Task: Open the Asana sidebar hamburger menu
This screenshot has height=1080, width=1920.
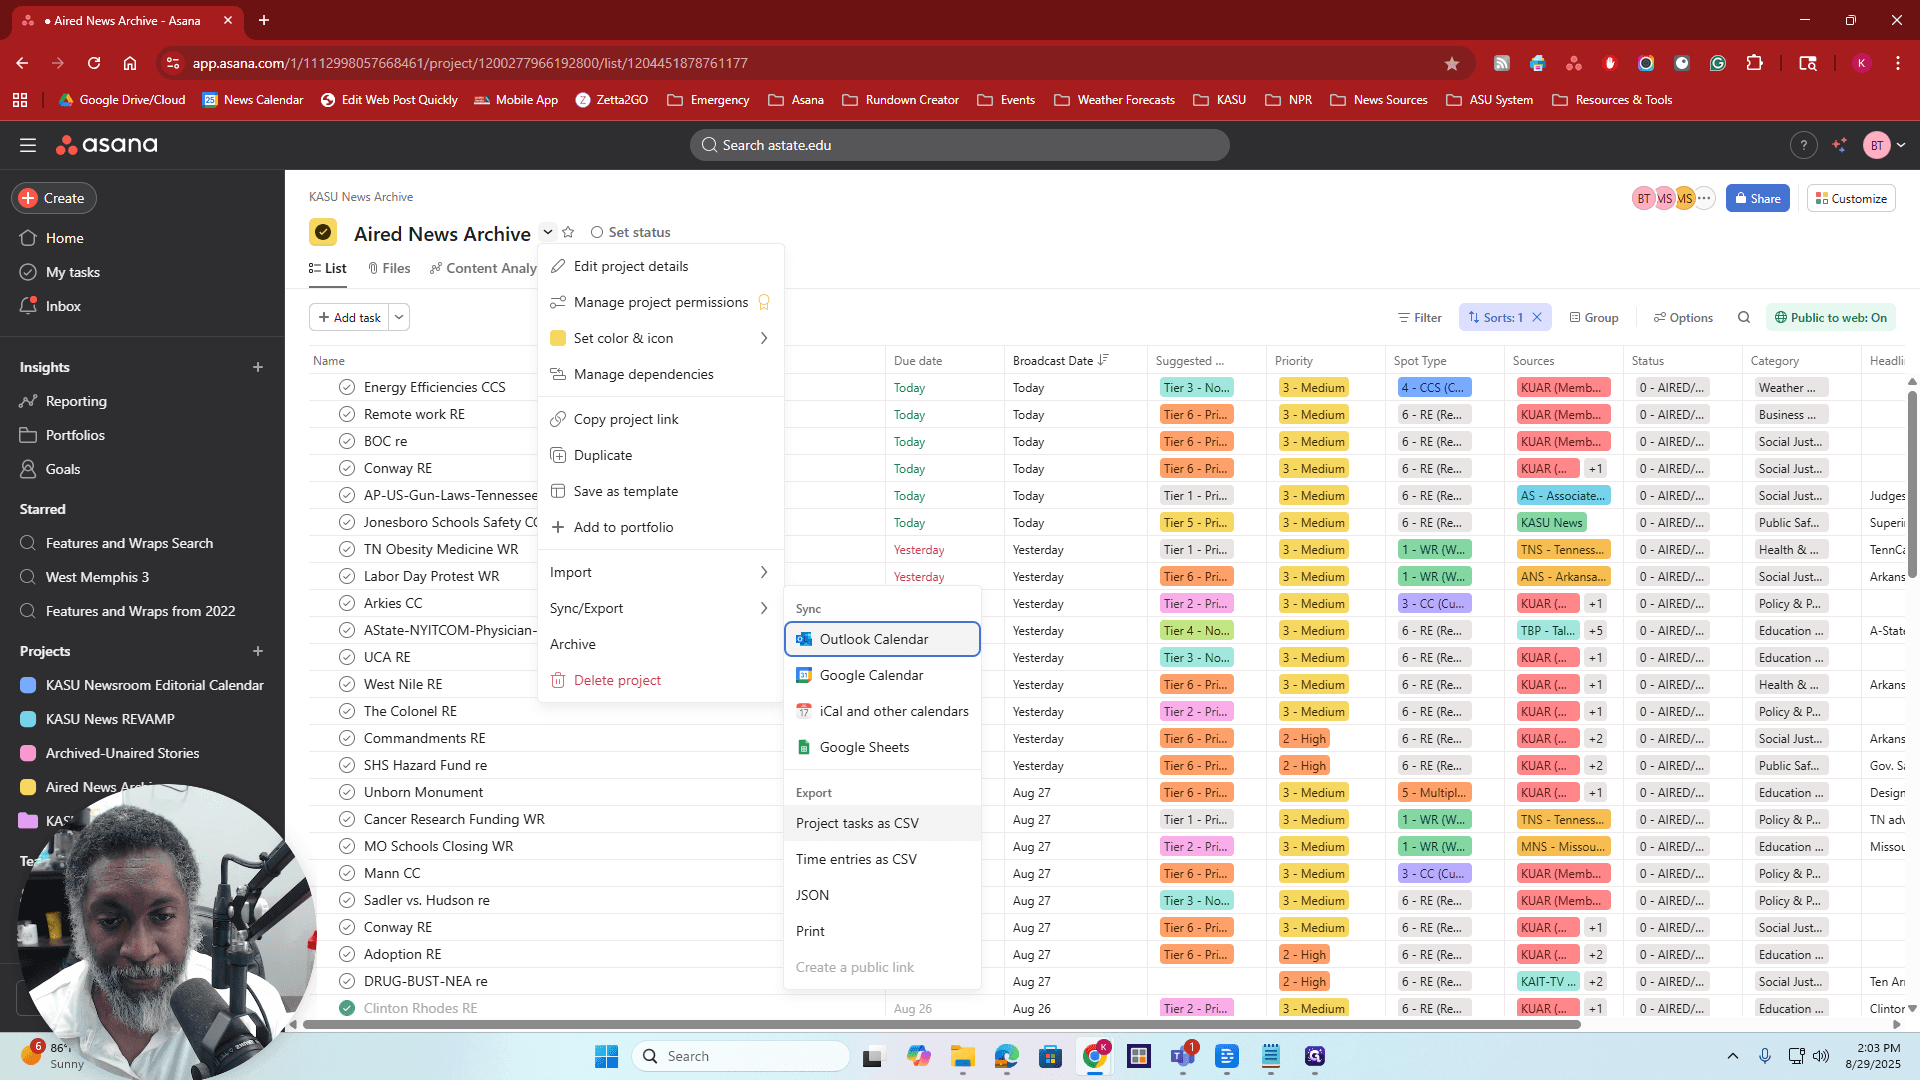Action: tap(28, 145)
